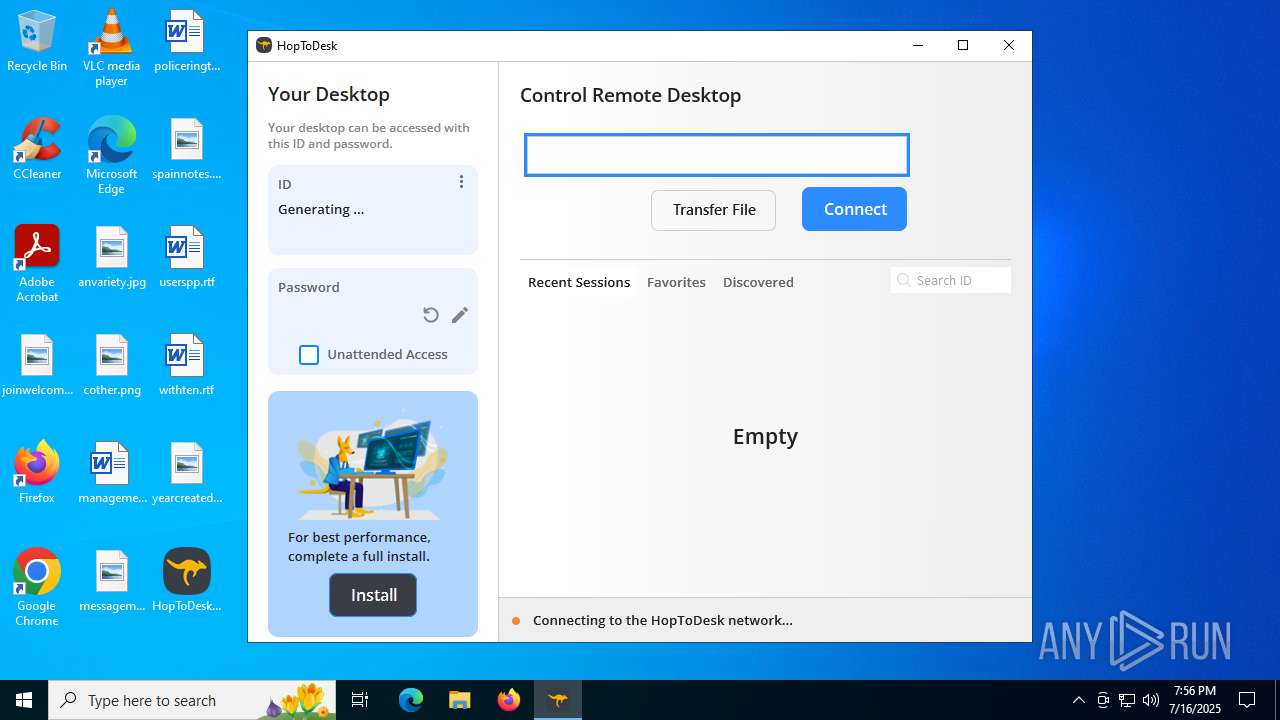
Task: Click the magnifier icon in Search ID
Action: point(904,280)
